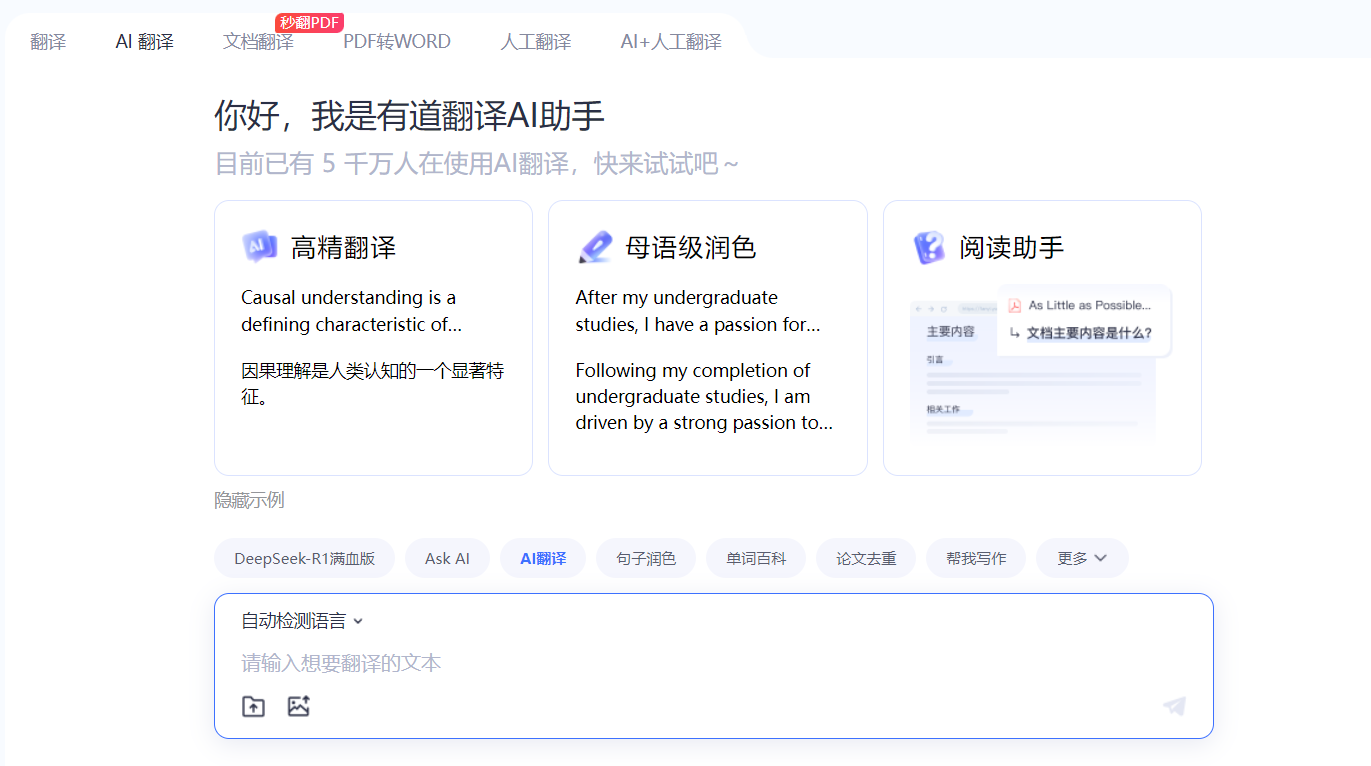Image resolution: width=1371 pixels, height=766 pixels.
Task: Open the 自动检测语言 language dropdown
Action: pos(302,621)
